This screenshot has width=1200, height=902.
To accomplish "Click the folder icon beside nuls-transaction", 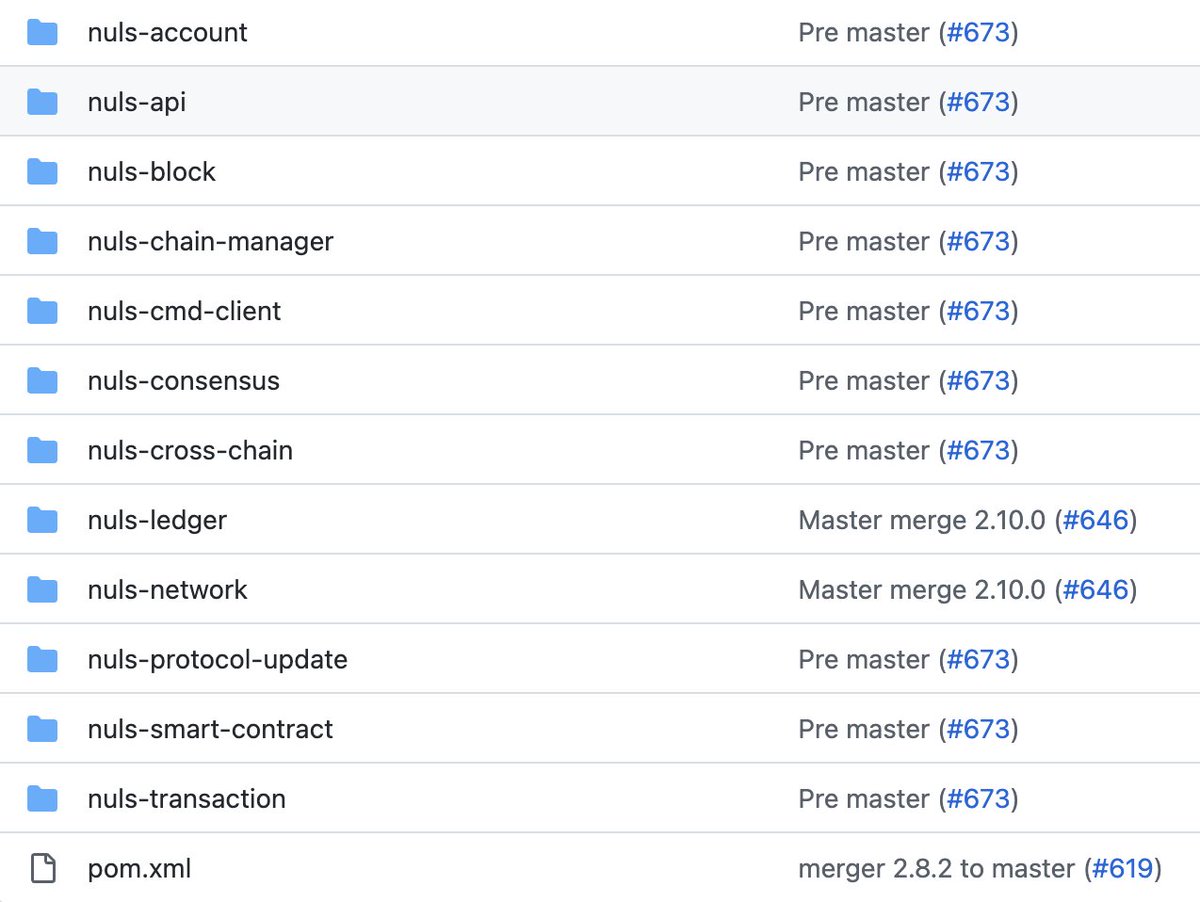I will coord(42,799).
